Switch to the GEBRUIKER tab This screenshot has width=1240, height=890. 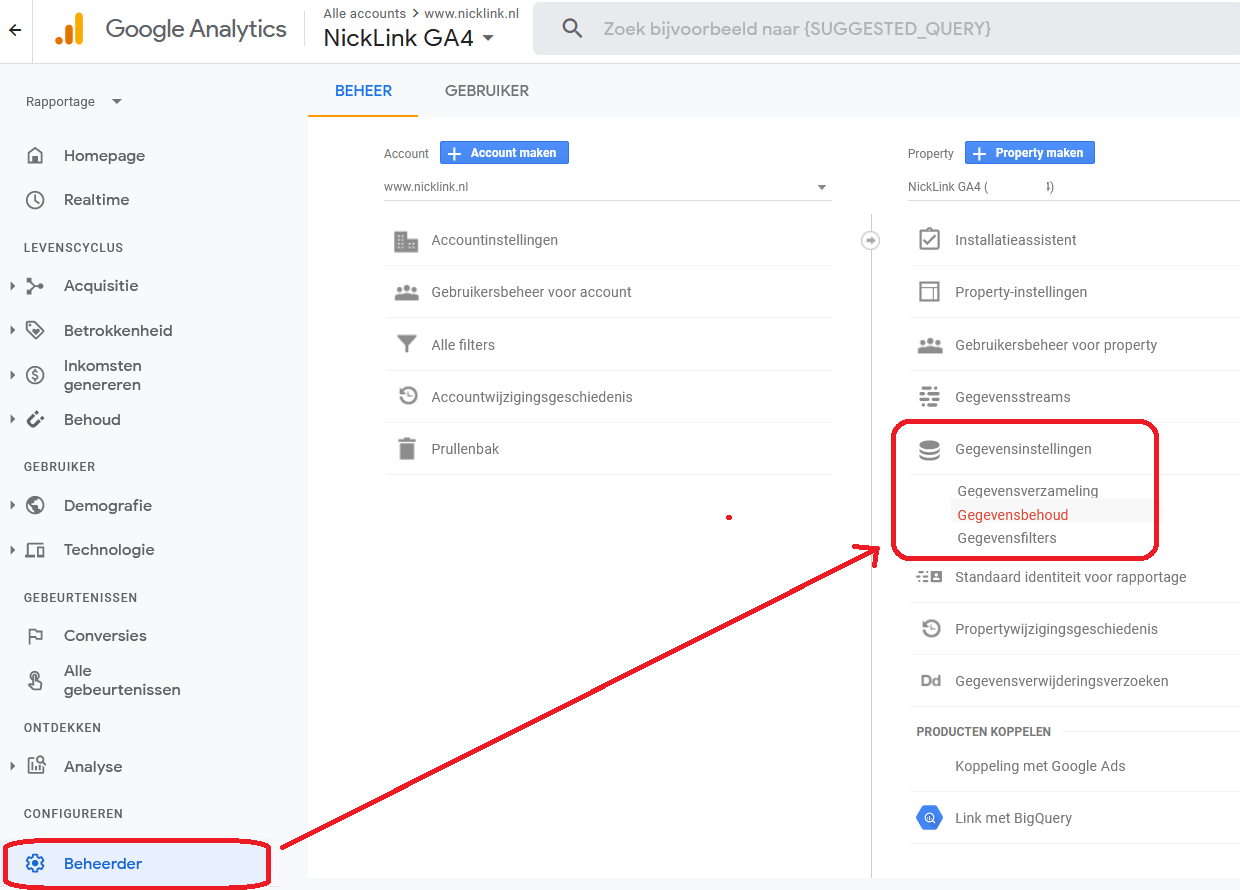(486, 91)
